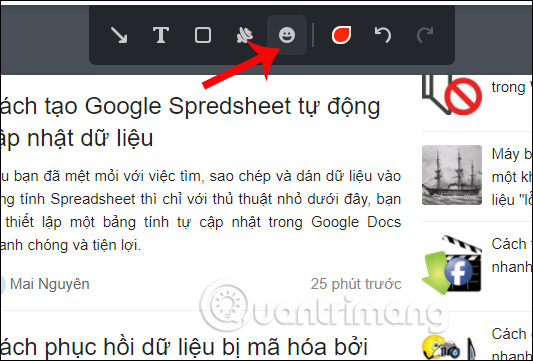The width and height of the screenshot is (533, 361).
Task: Open the Facebook video download thumbnail
Action: click(x=452, y=265)
